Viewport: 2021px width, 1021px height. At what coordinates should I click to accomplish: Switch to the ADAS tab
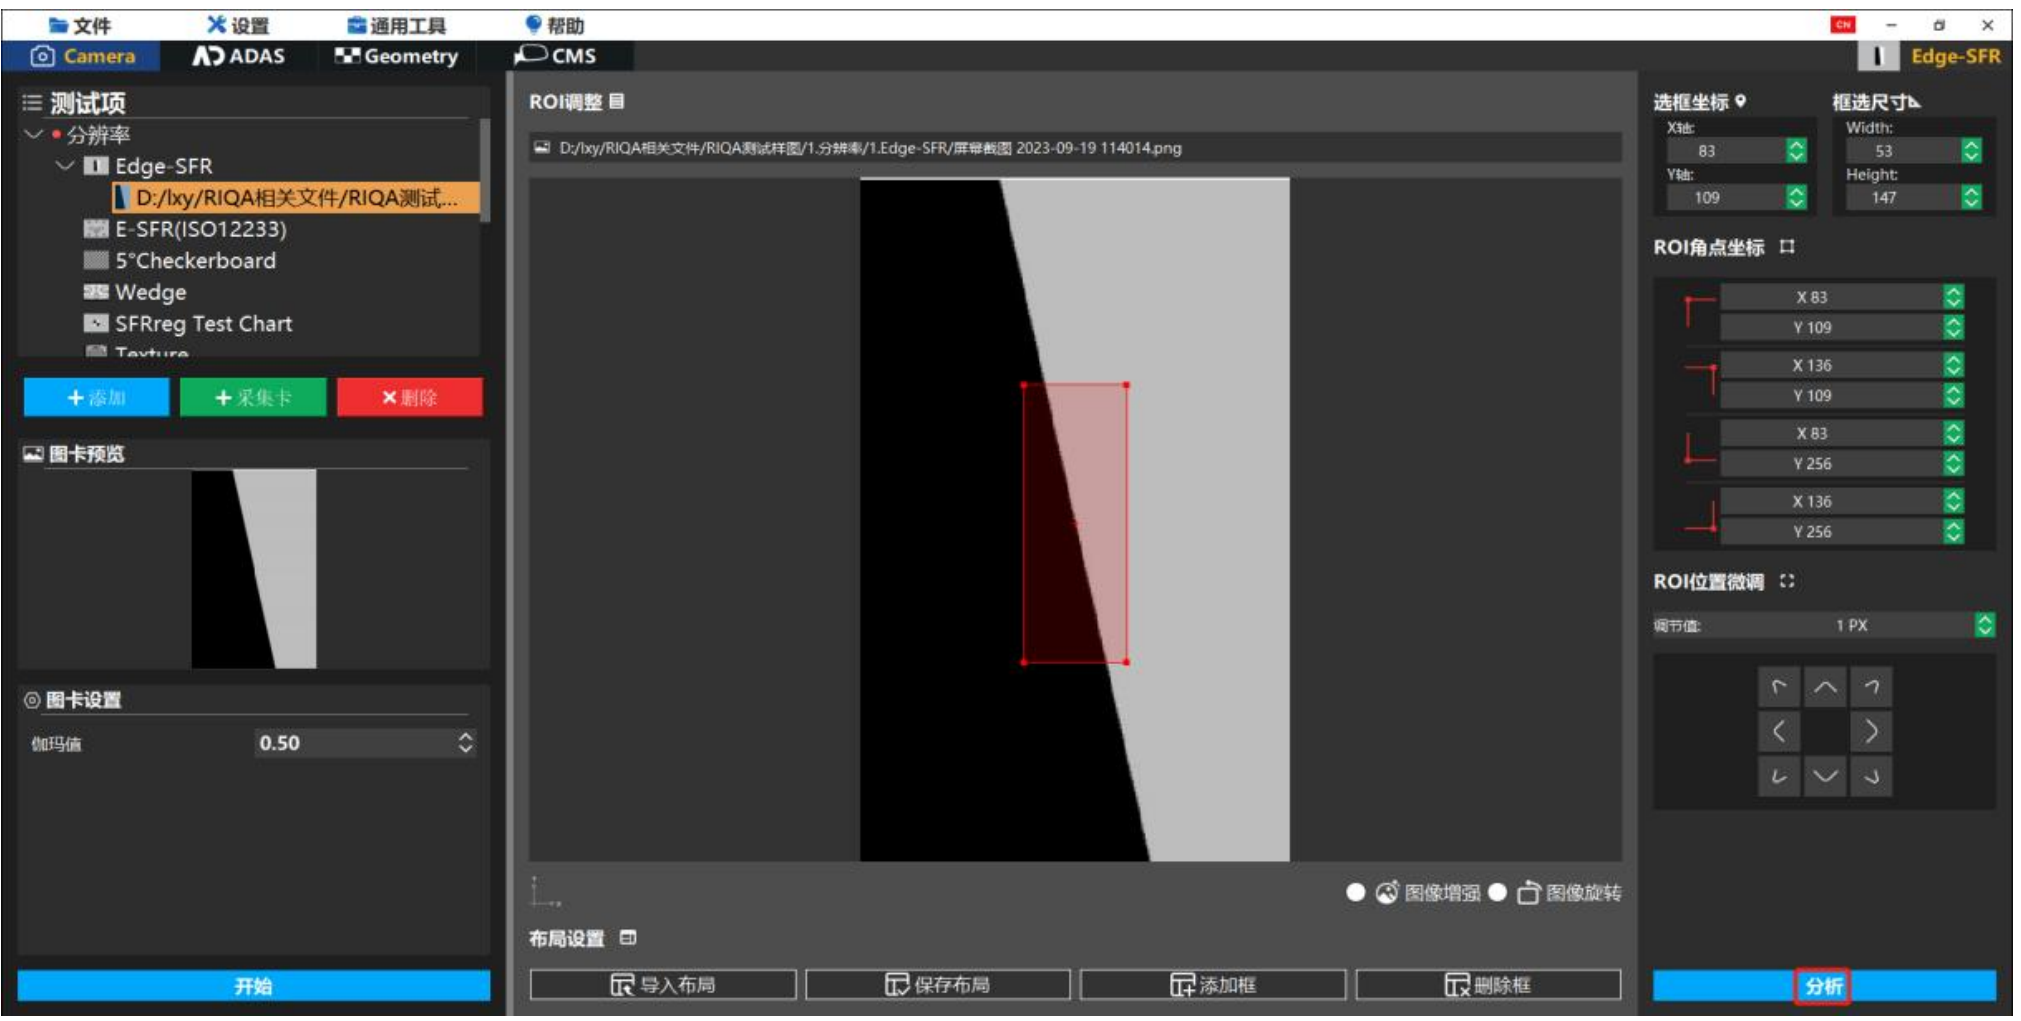point(239,57)
